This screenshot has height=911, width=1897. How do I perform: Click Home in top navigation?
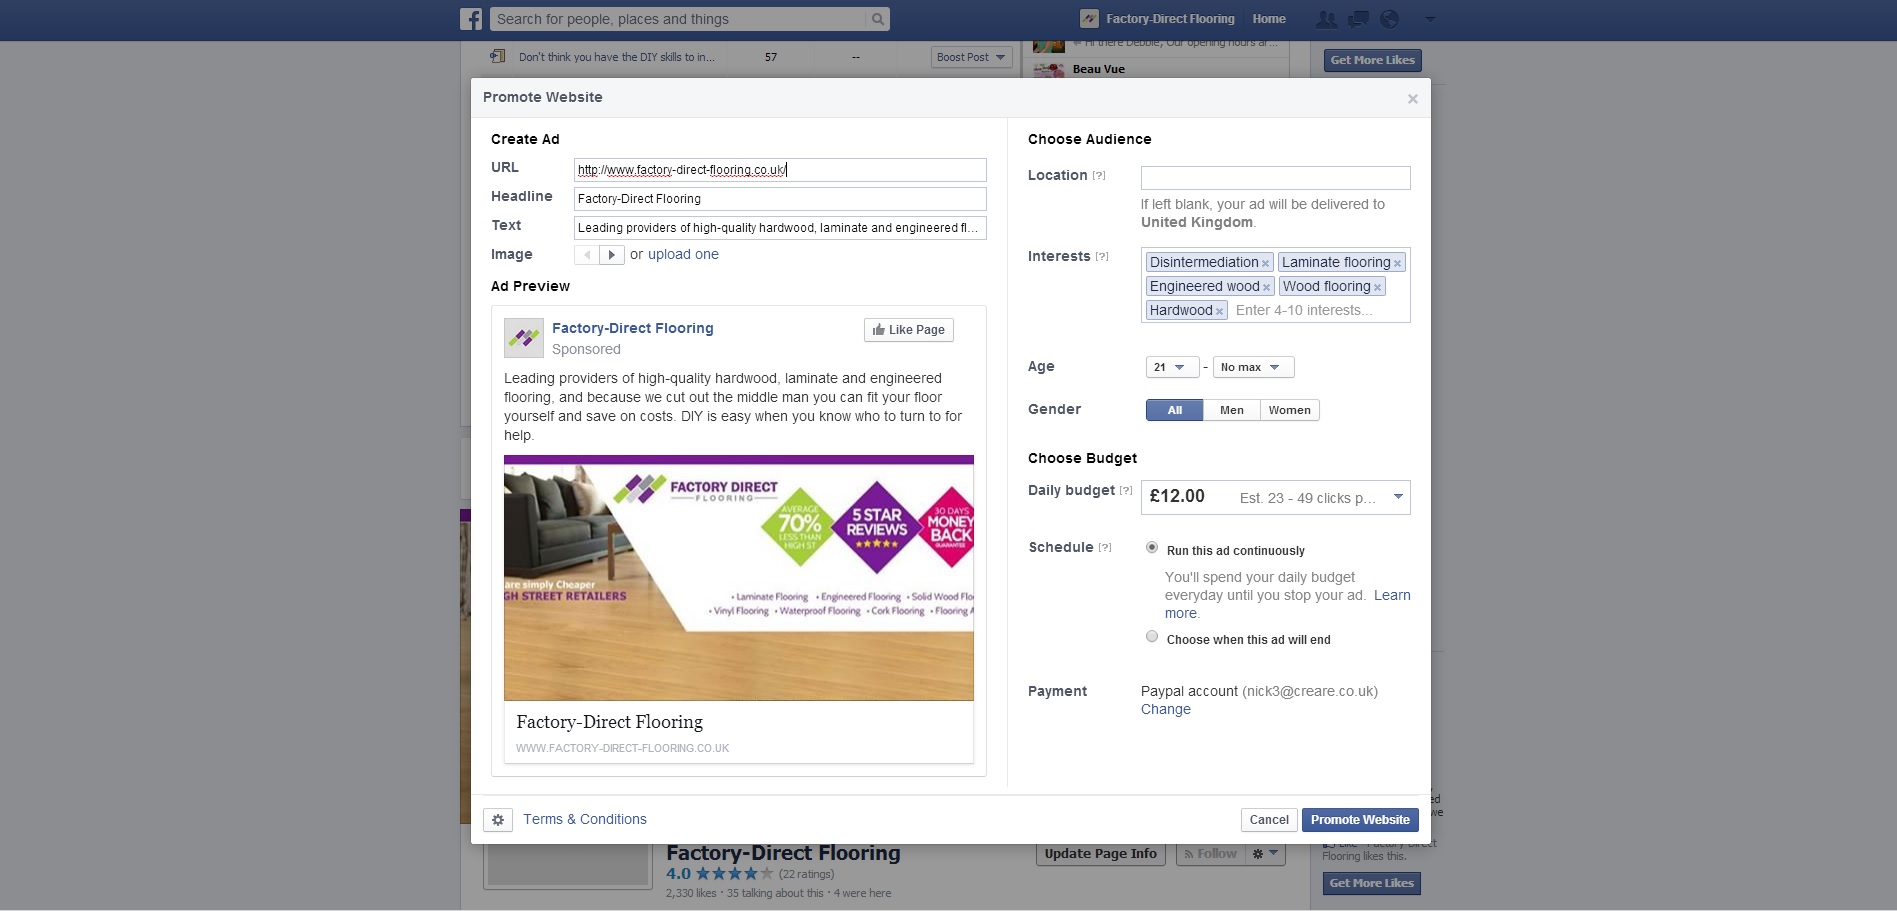pos(1269,19)
